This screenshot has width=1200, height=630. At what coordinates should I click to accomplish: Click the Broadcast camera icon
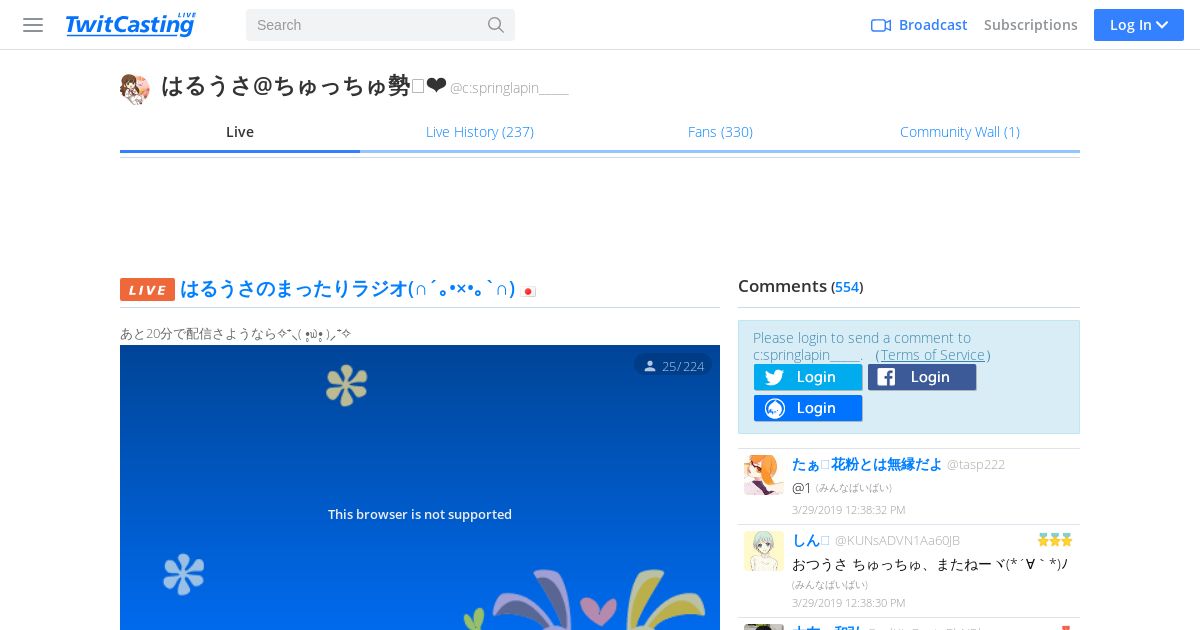(x=881, y=25)
